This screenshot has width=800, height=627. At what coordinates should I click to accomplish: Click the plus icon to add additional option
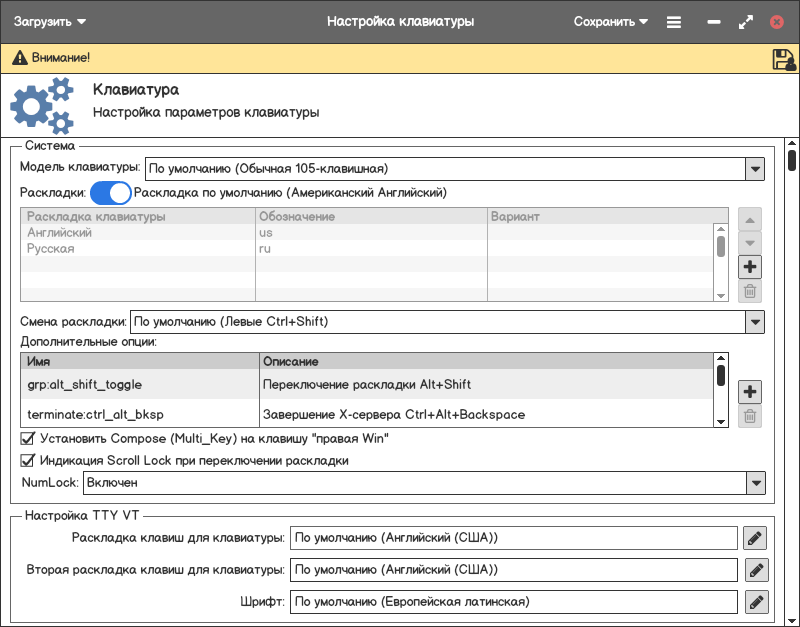click(x=750, y=391)
